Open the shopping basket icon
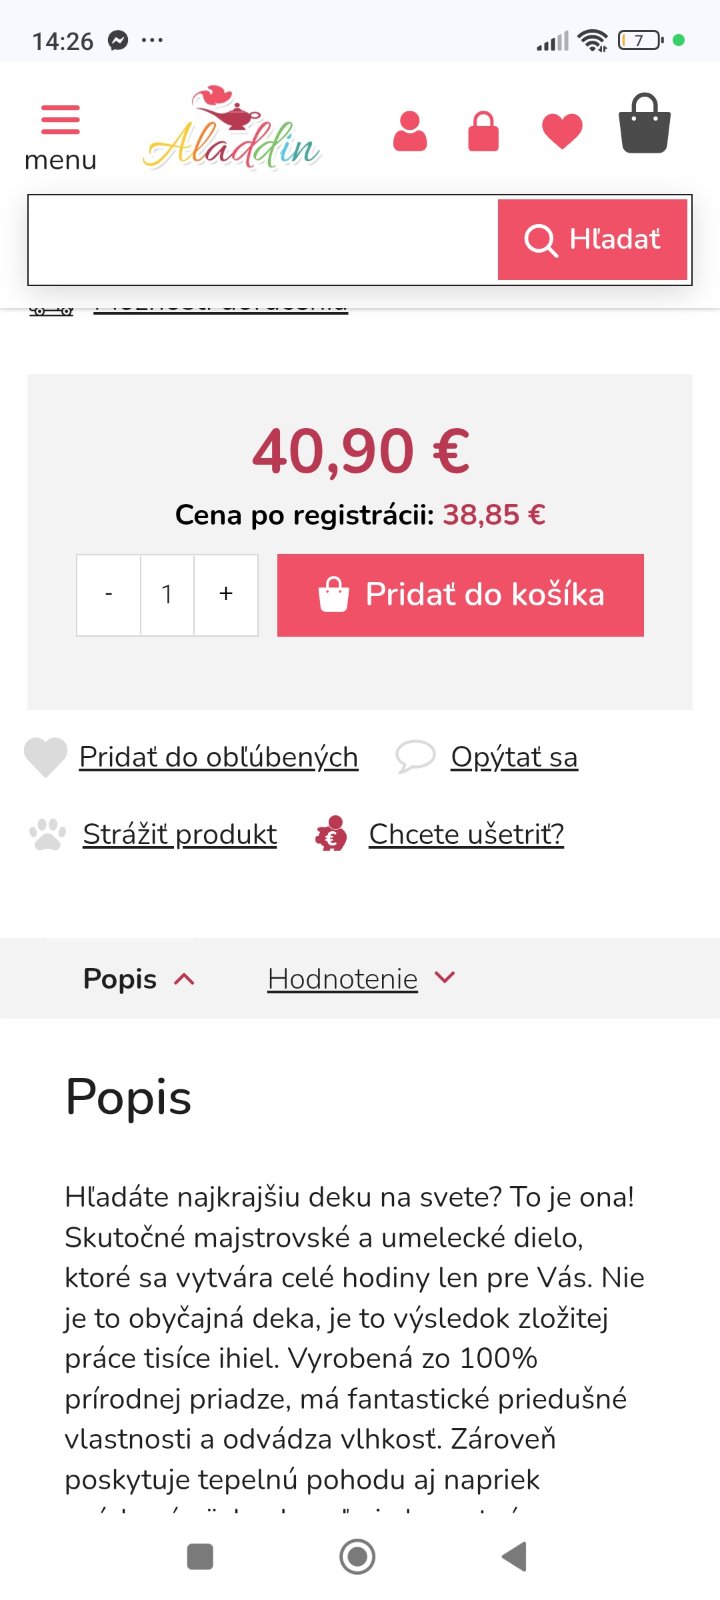Screen dimensions: 720x1600 click(x=645, y=125)
